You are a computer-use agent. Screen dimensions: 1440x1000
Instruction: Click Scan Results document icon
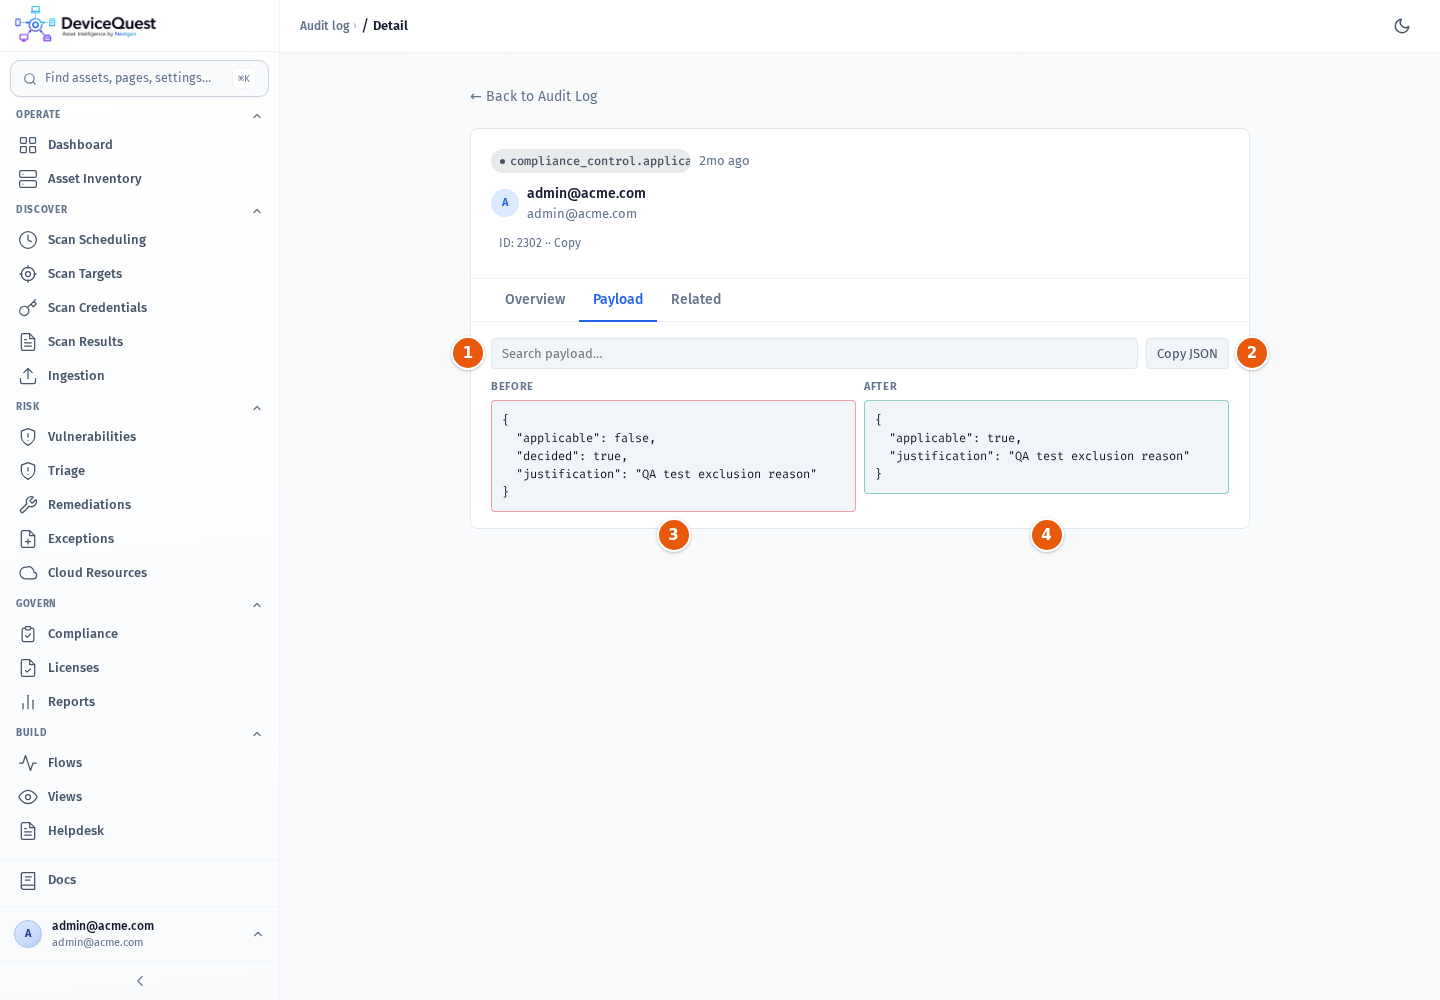pos(28,342)
